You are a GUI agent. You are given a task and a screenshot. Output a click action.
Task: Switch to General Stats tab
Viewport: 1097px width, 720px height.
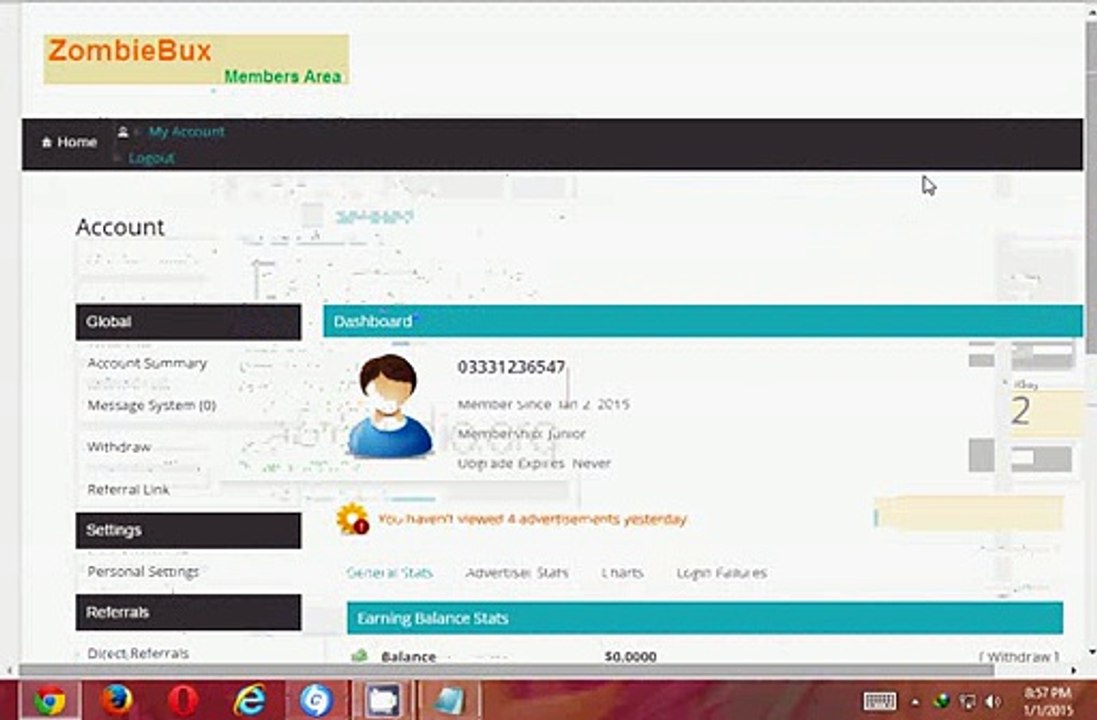coord(390,573)
